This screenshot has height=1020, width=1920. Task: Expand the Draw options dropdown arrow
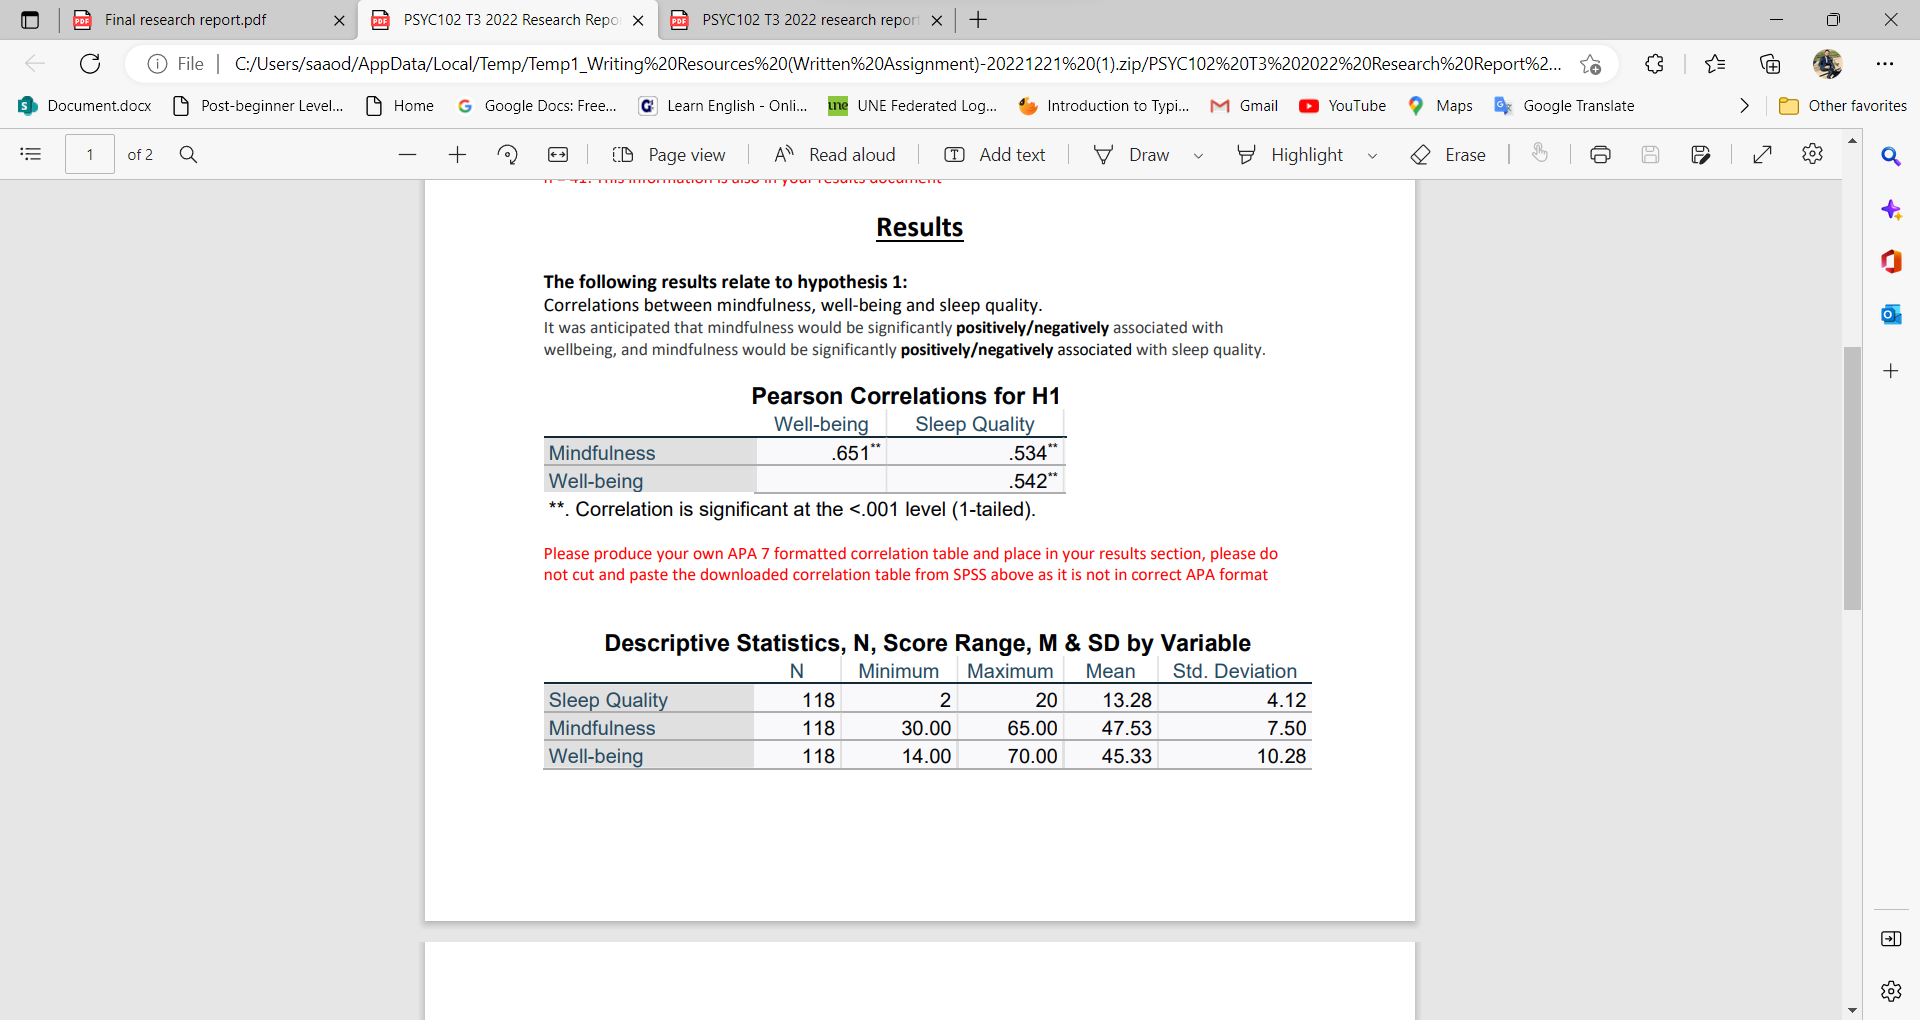click(x=1198, y=155)
